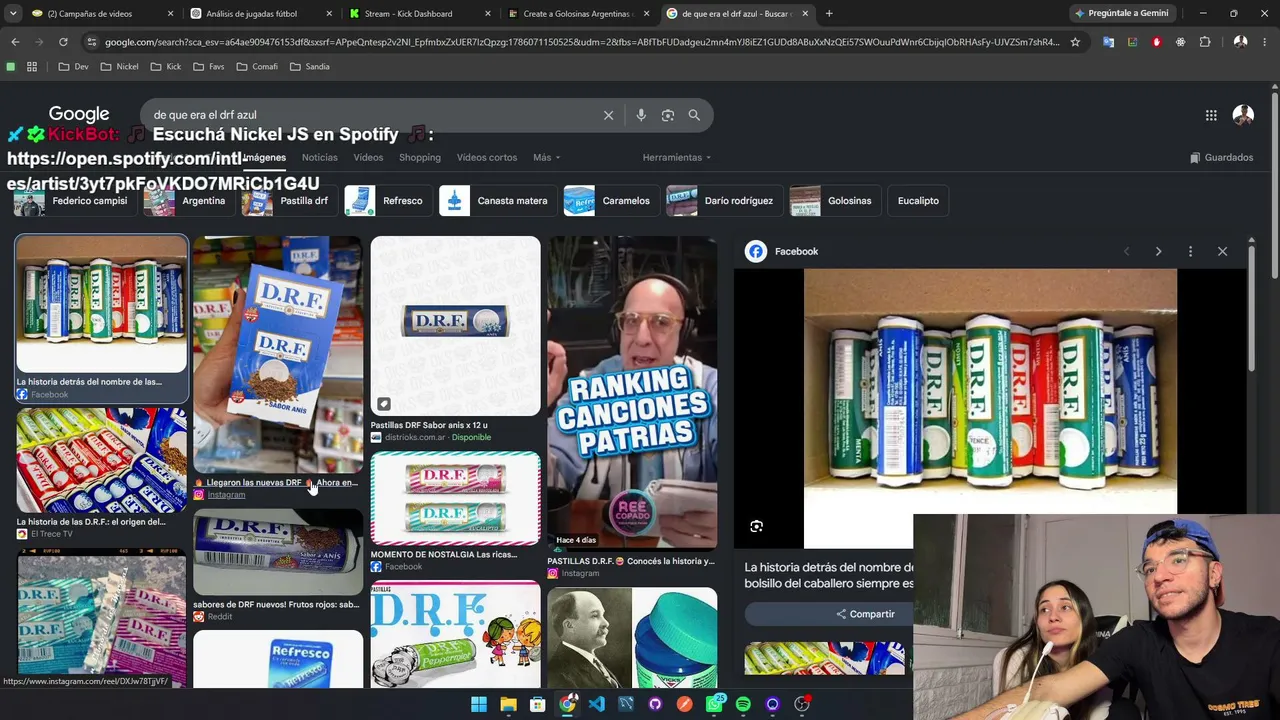Submit the search with the magnifier icon
Screen dimensions: 1280x720
(x=694, y=115)
